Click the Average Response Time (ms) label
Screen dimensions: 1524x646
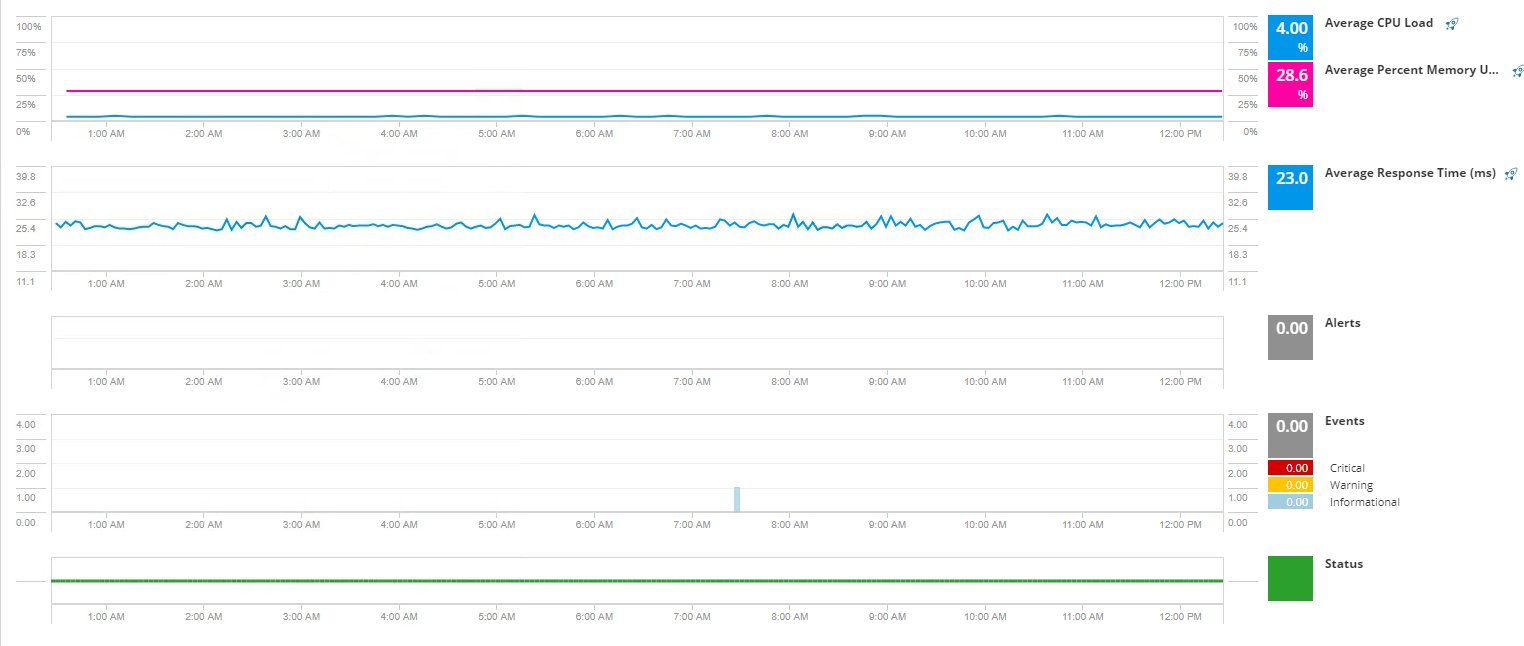[x=1410, y=173]
